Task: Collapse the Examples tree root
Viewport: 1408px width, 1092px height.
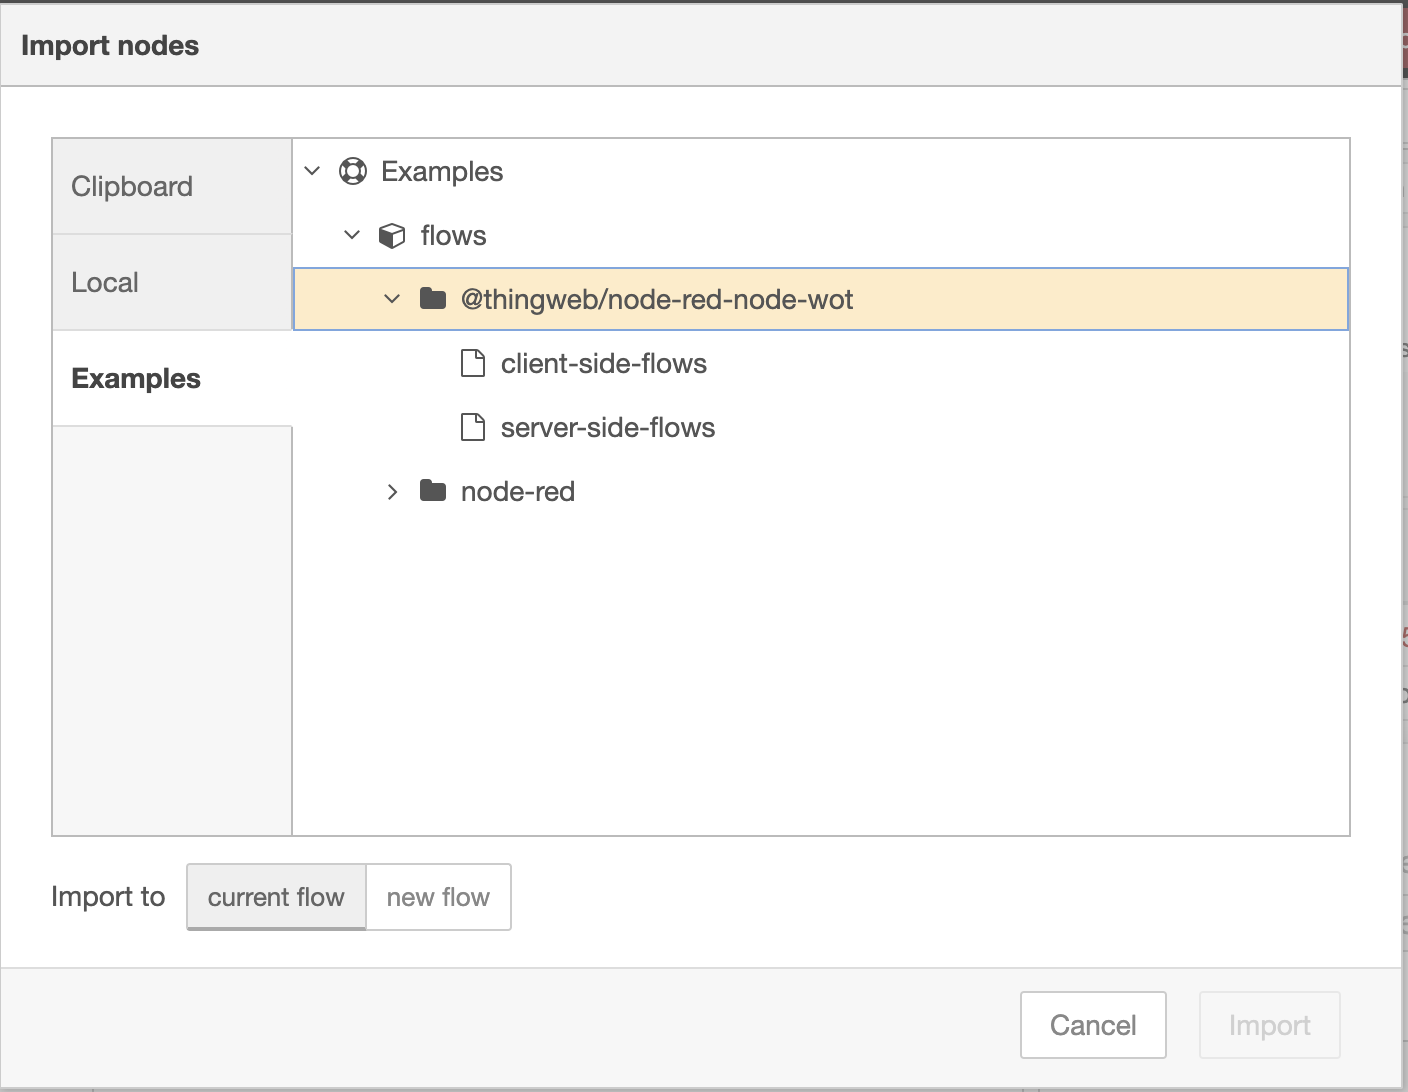Action: [x=312, y=171]
